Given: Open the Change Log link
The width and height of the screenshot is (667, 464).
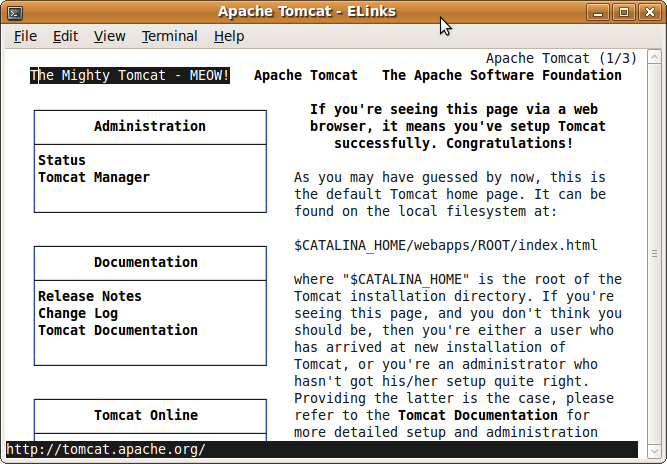Looking at the screenshot, I should 78,313.
